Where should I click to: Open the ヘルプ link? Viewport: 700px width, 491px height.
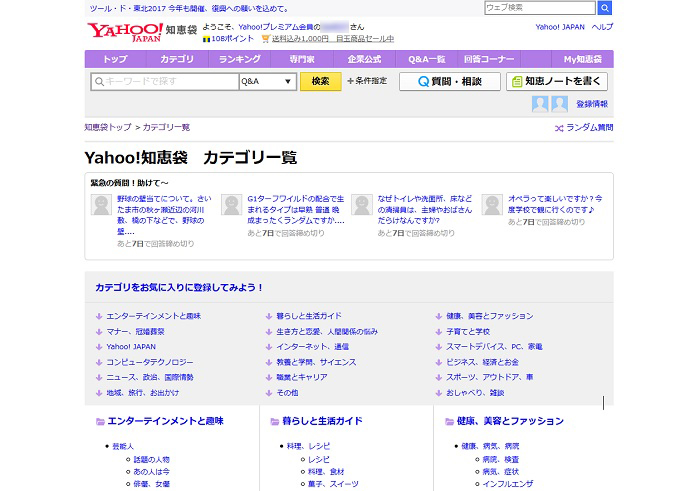[602, 27]
